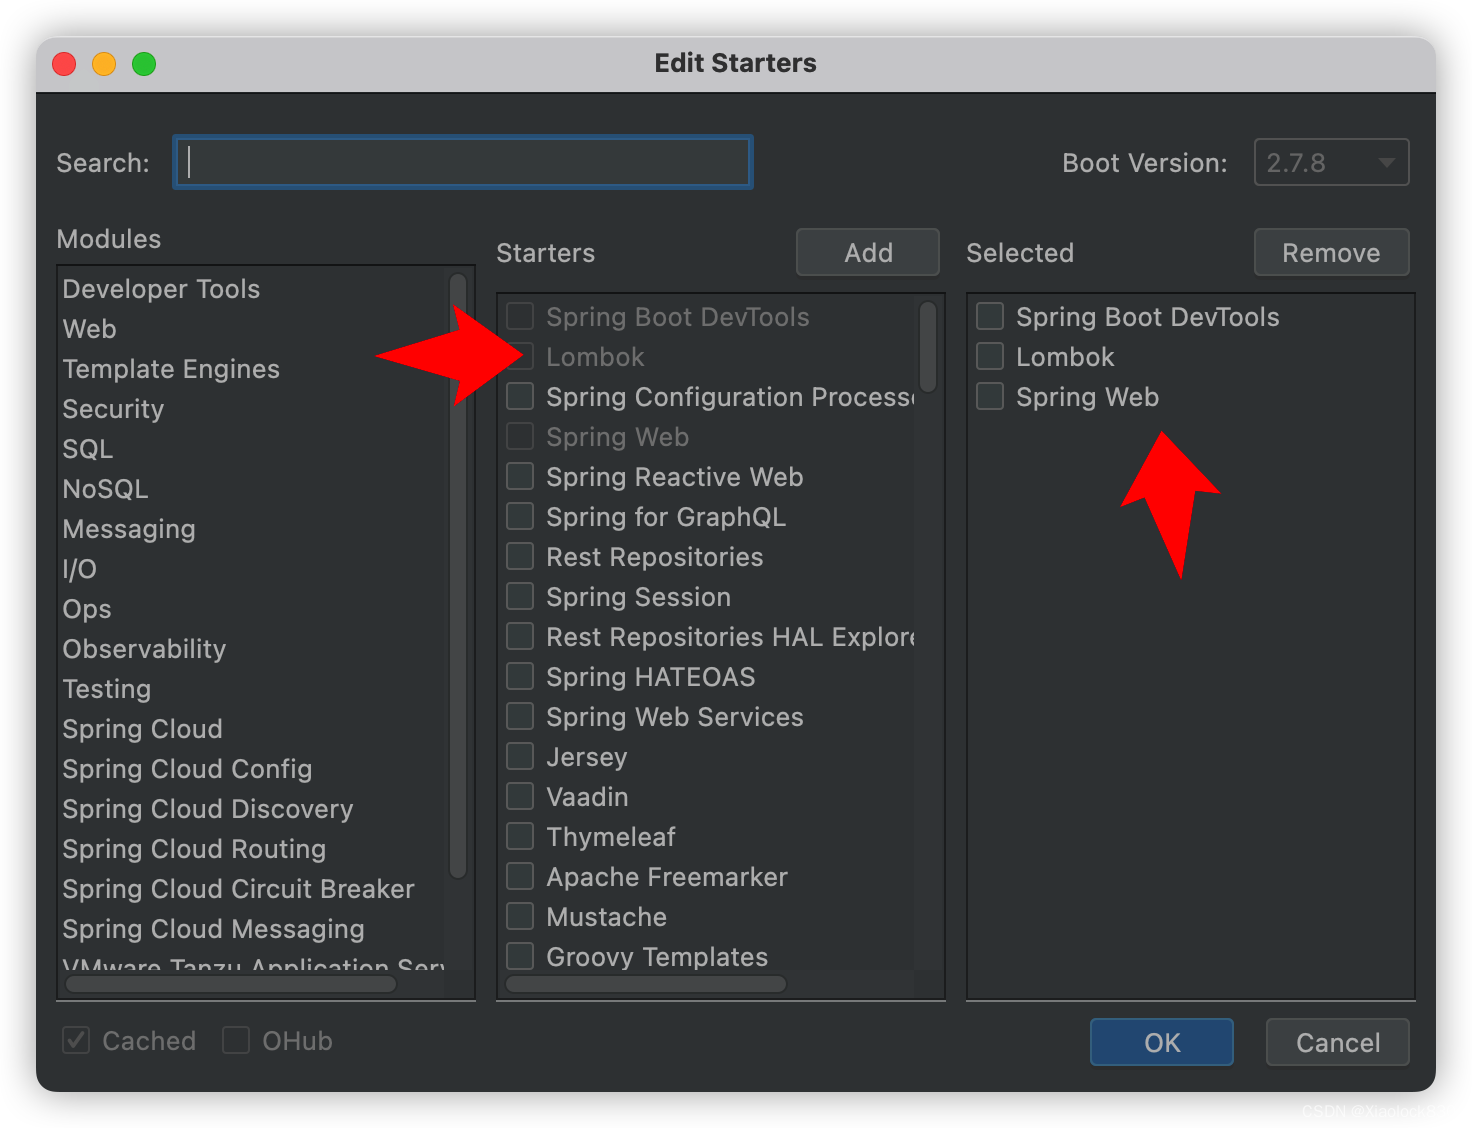Check Rest Repositories HAL Explorer checkbox

[520, 636]
